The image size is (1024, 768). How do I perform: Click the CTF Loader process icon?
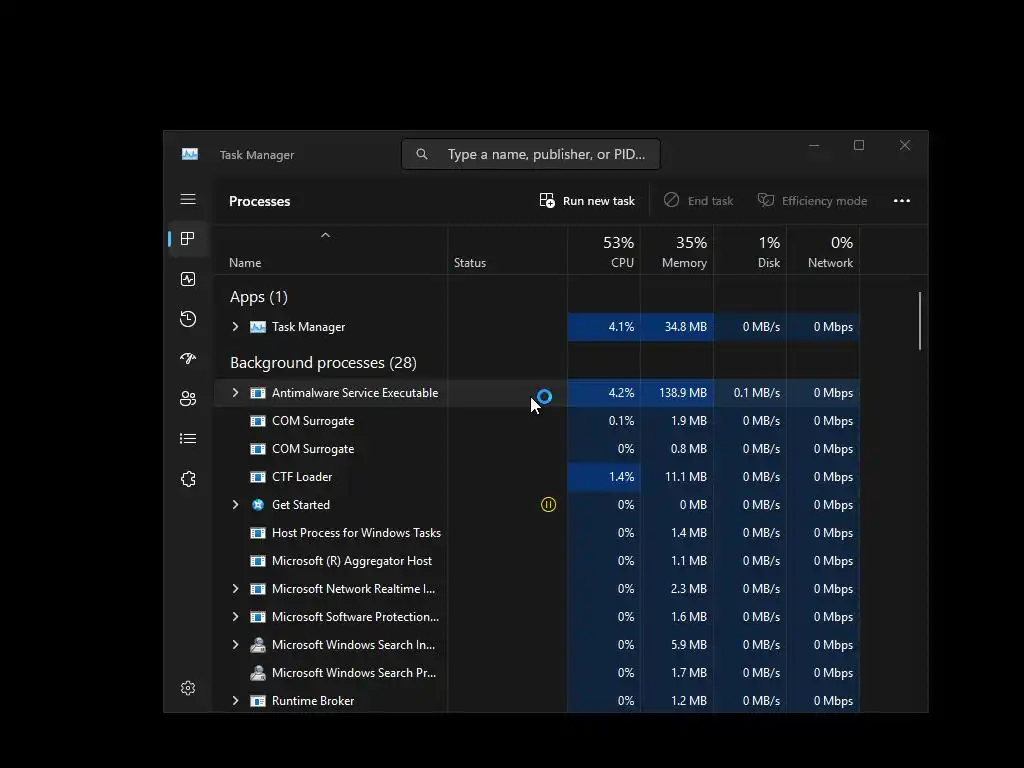click(x=258, y=477)
